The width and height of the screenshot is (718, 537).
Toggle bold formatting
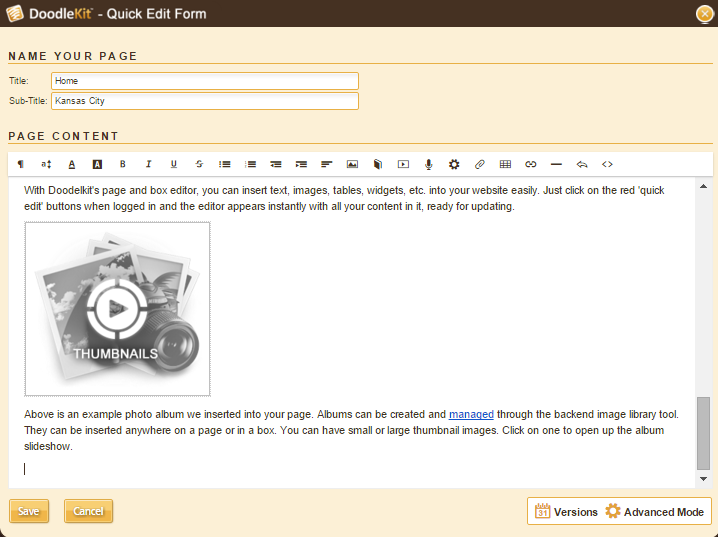point(123,164)
